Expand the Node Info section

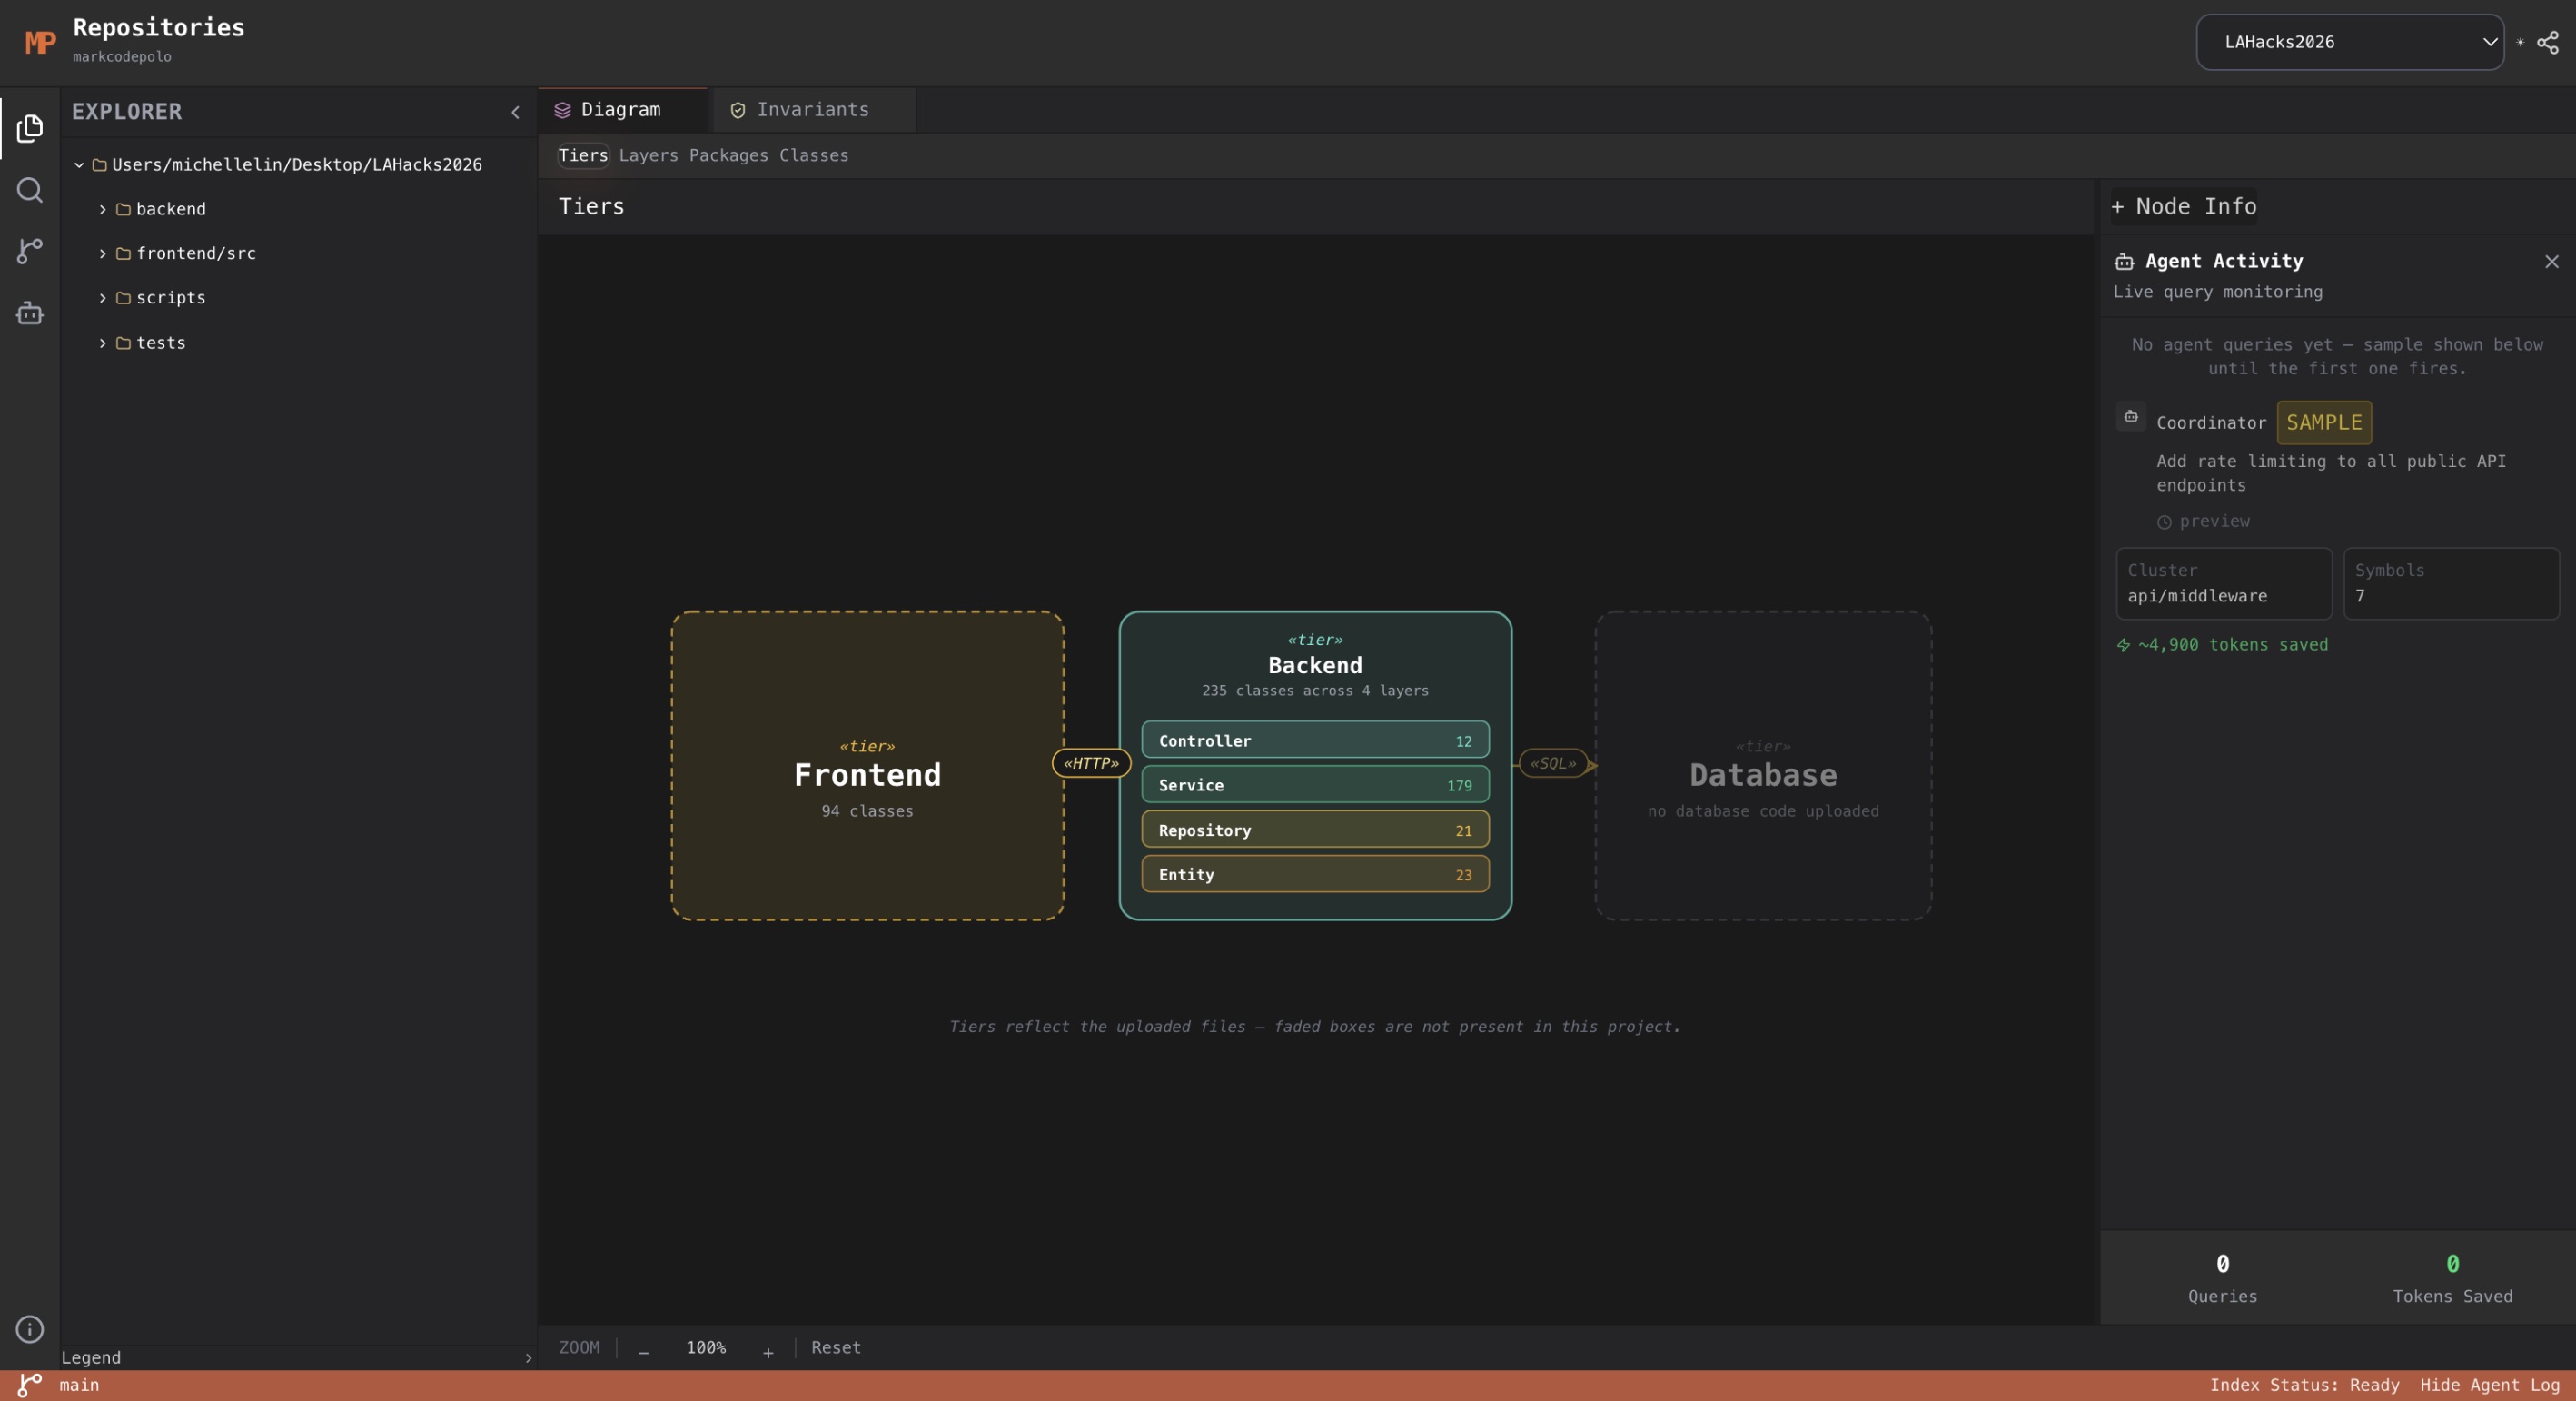coord(2184,206)
